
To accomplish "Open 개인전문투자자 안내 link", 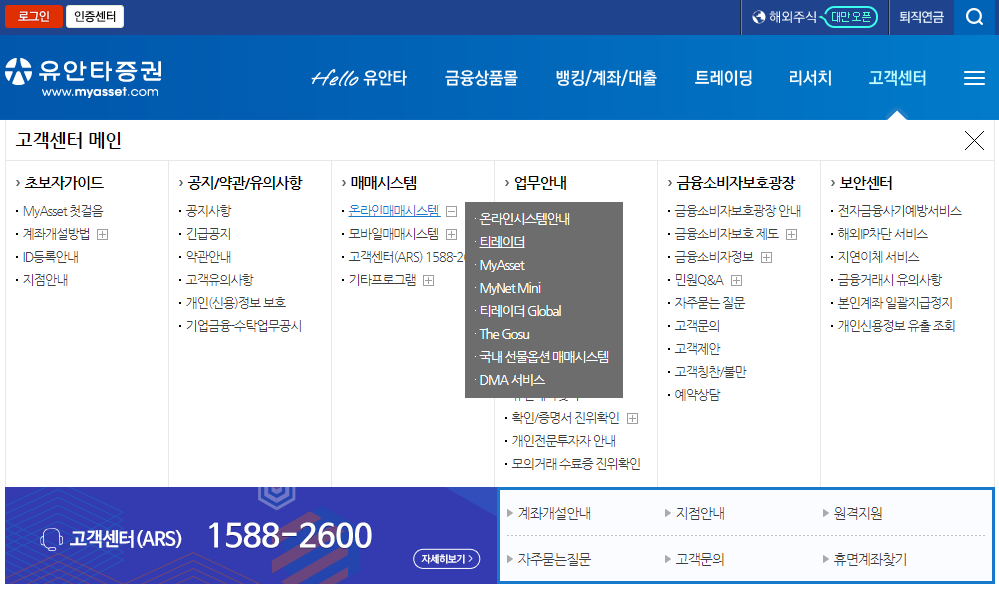I will pos(563,440).
